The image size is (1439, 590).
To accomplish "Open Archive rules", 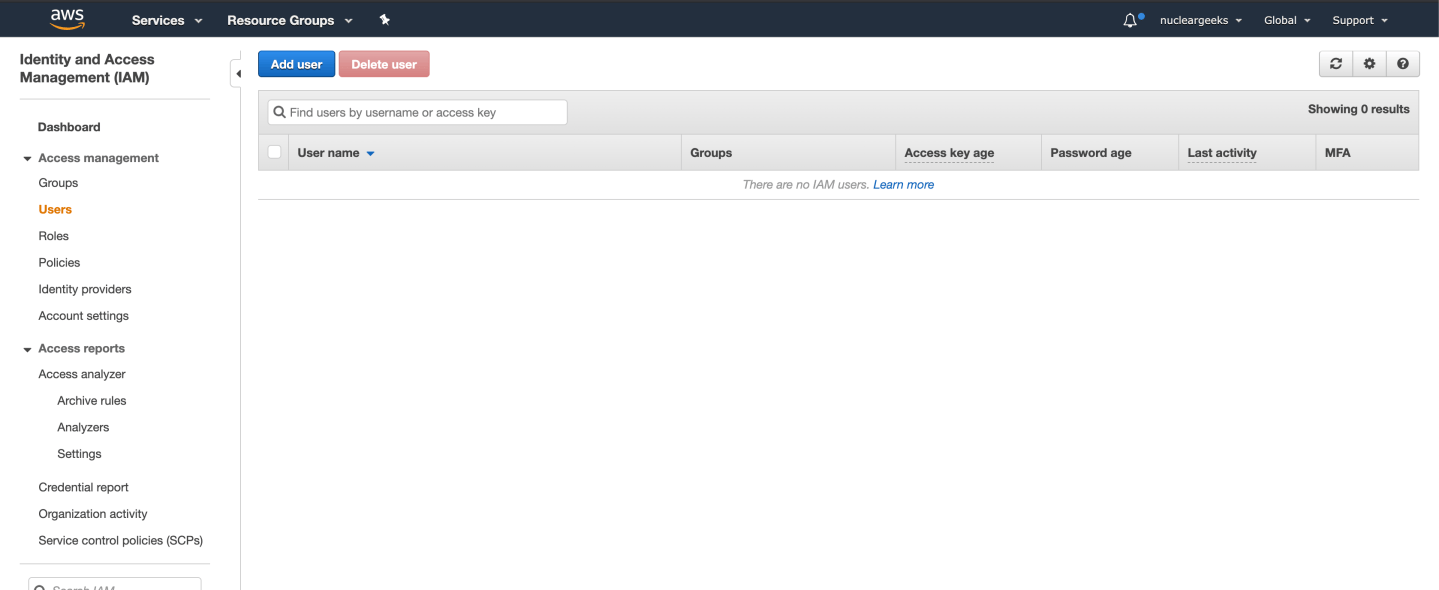I will coord(92,400).
